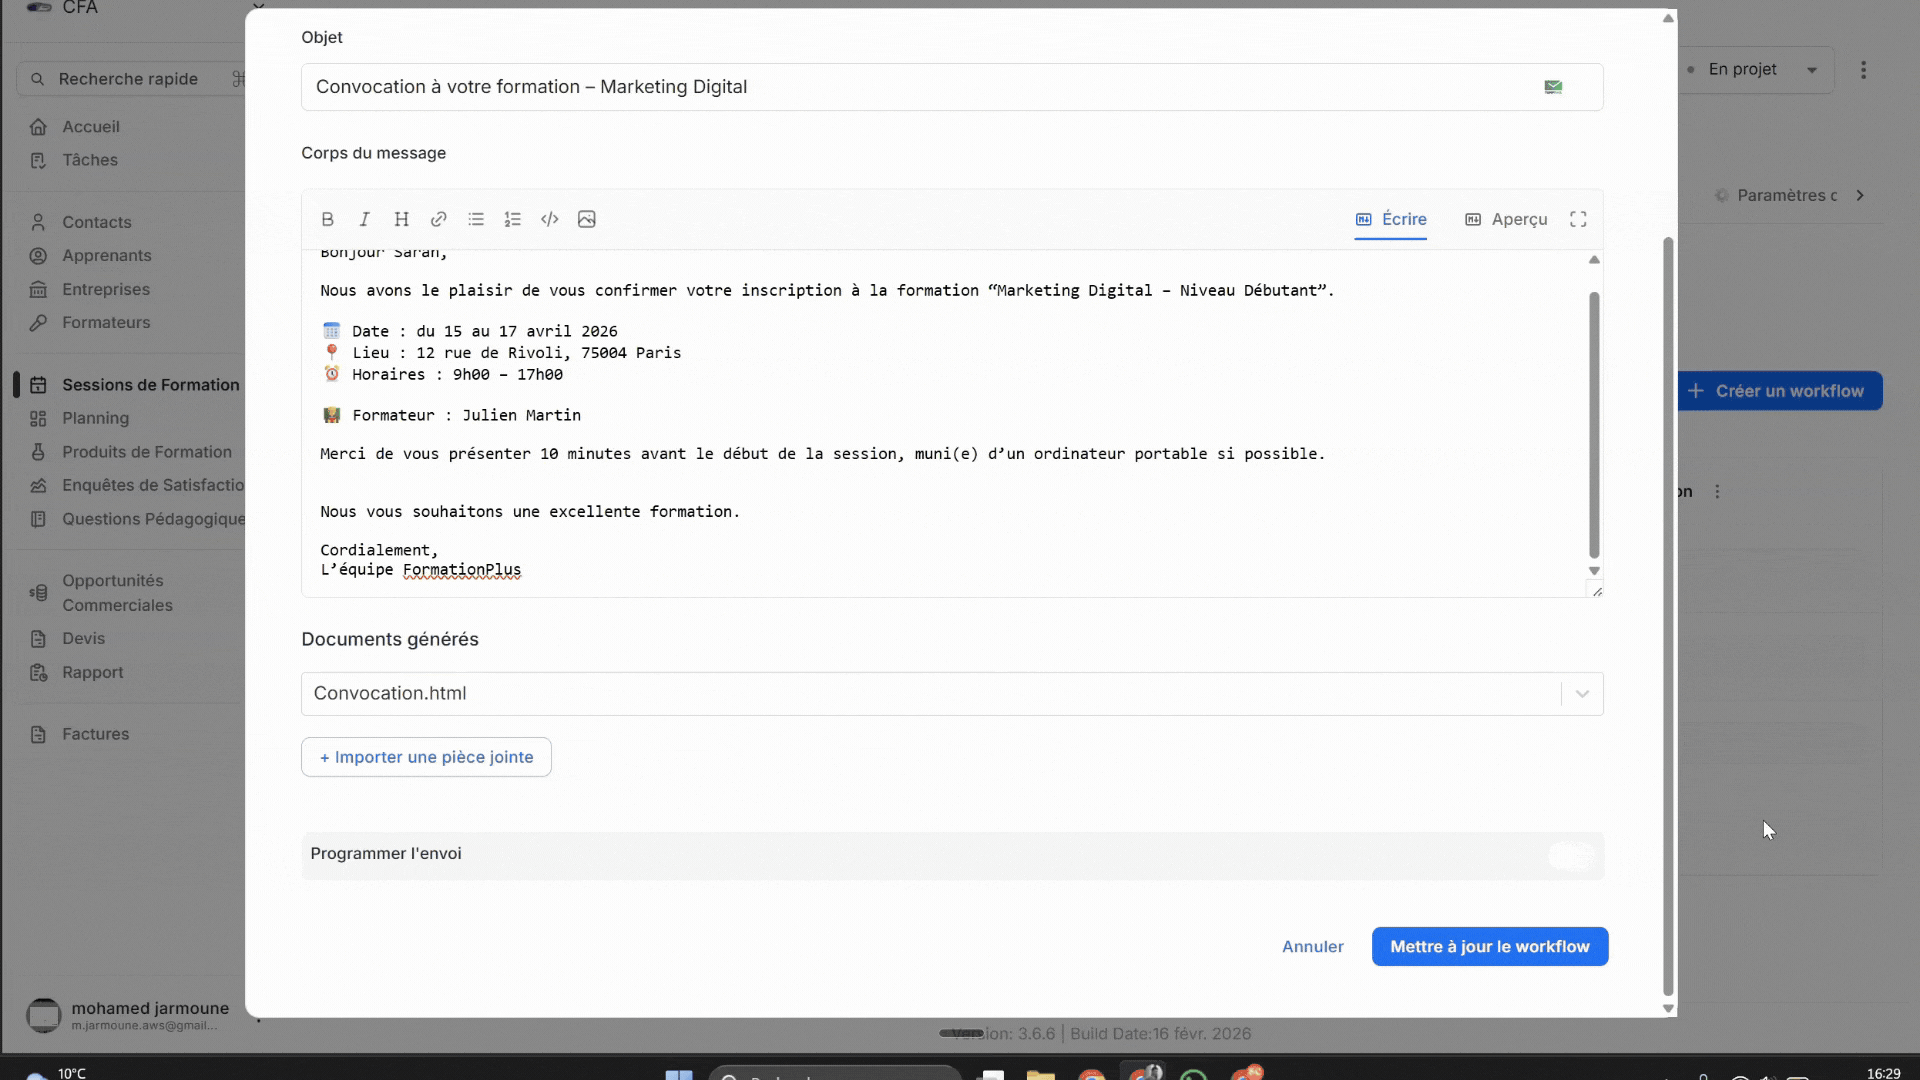The image size is (1920, 1080).
Task: Expand Paramètres section chevron
Action: [x=1860, y=195]
